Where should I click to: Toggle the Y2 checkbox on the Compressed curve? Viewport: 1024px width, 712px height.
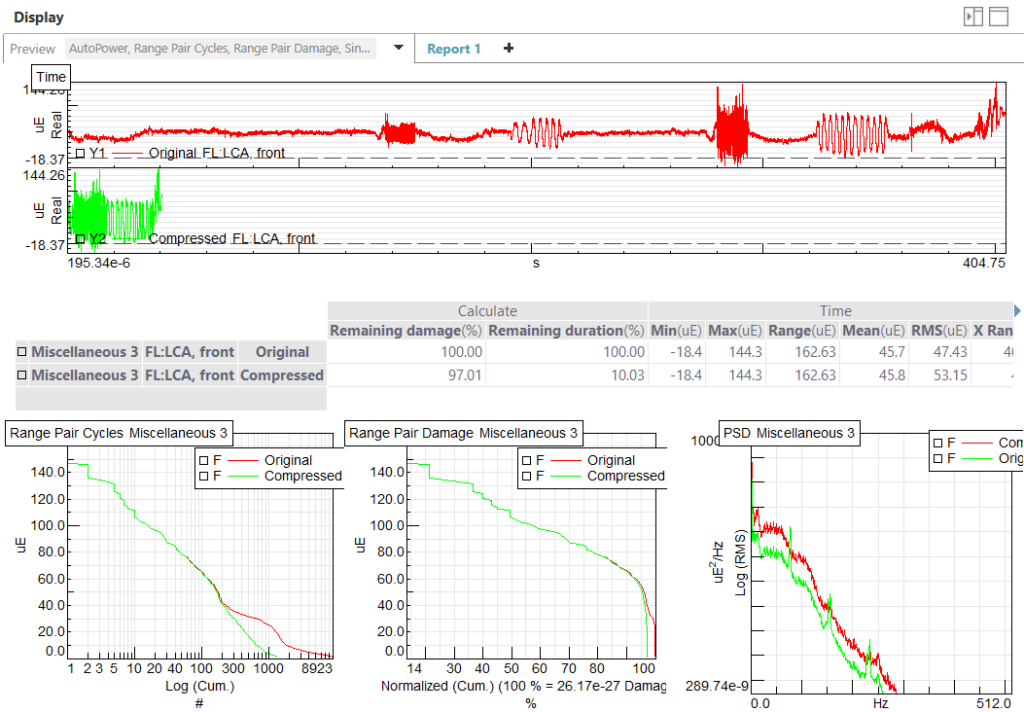pos(80,238)
